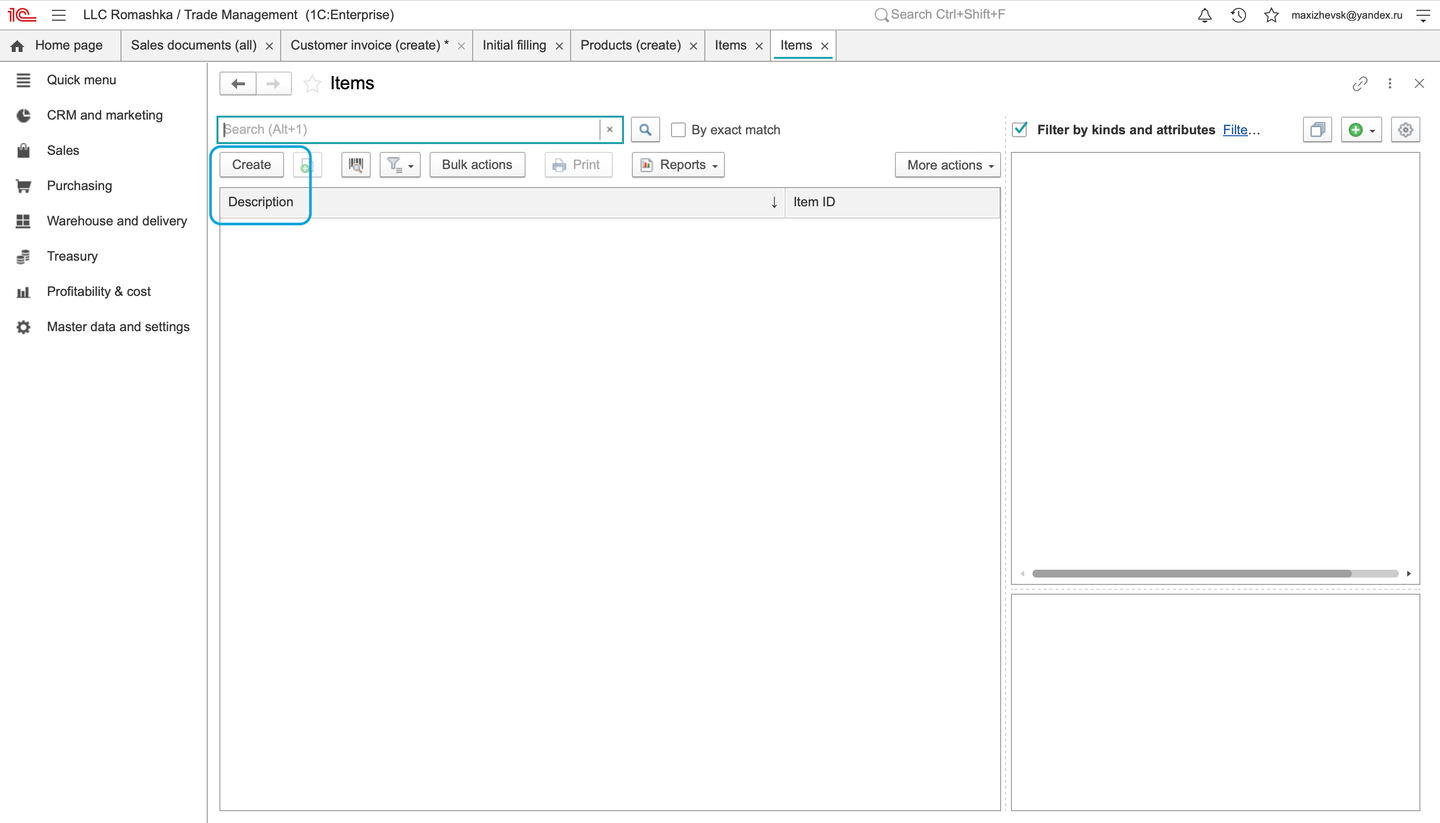Click the horizontal scrollbar in filter panel
The height and width of the screenshot is (823, 1440).
click(x=1192, y=574)
